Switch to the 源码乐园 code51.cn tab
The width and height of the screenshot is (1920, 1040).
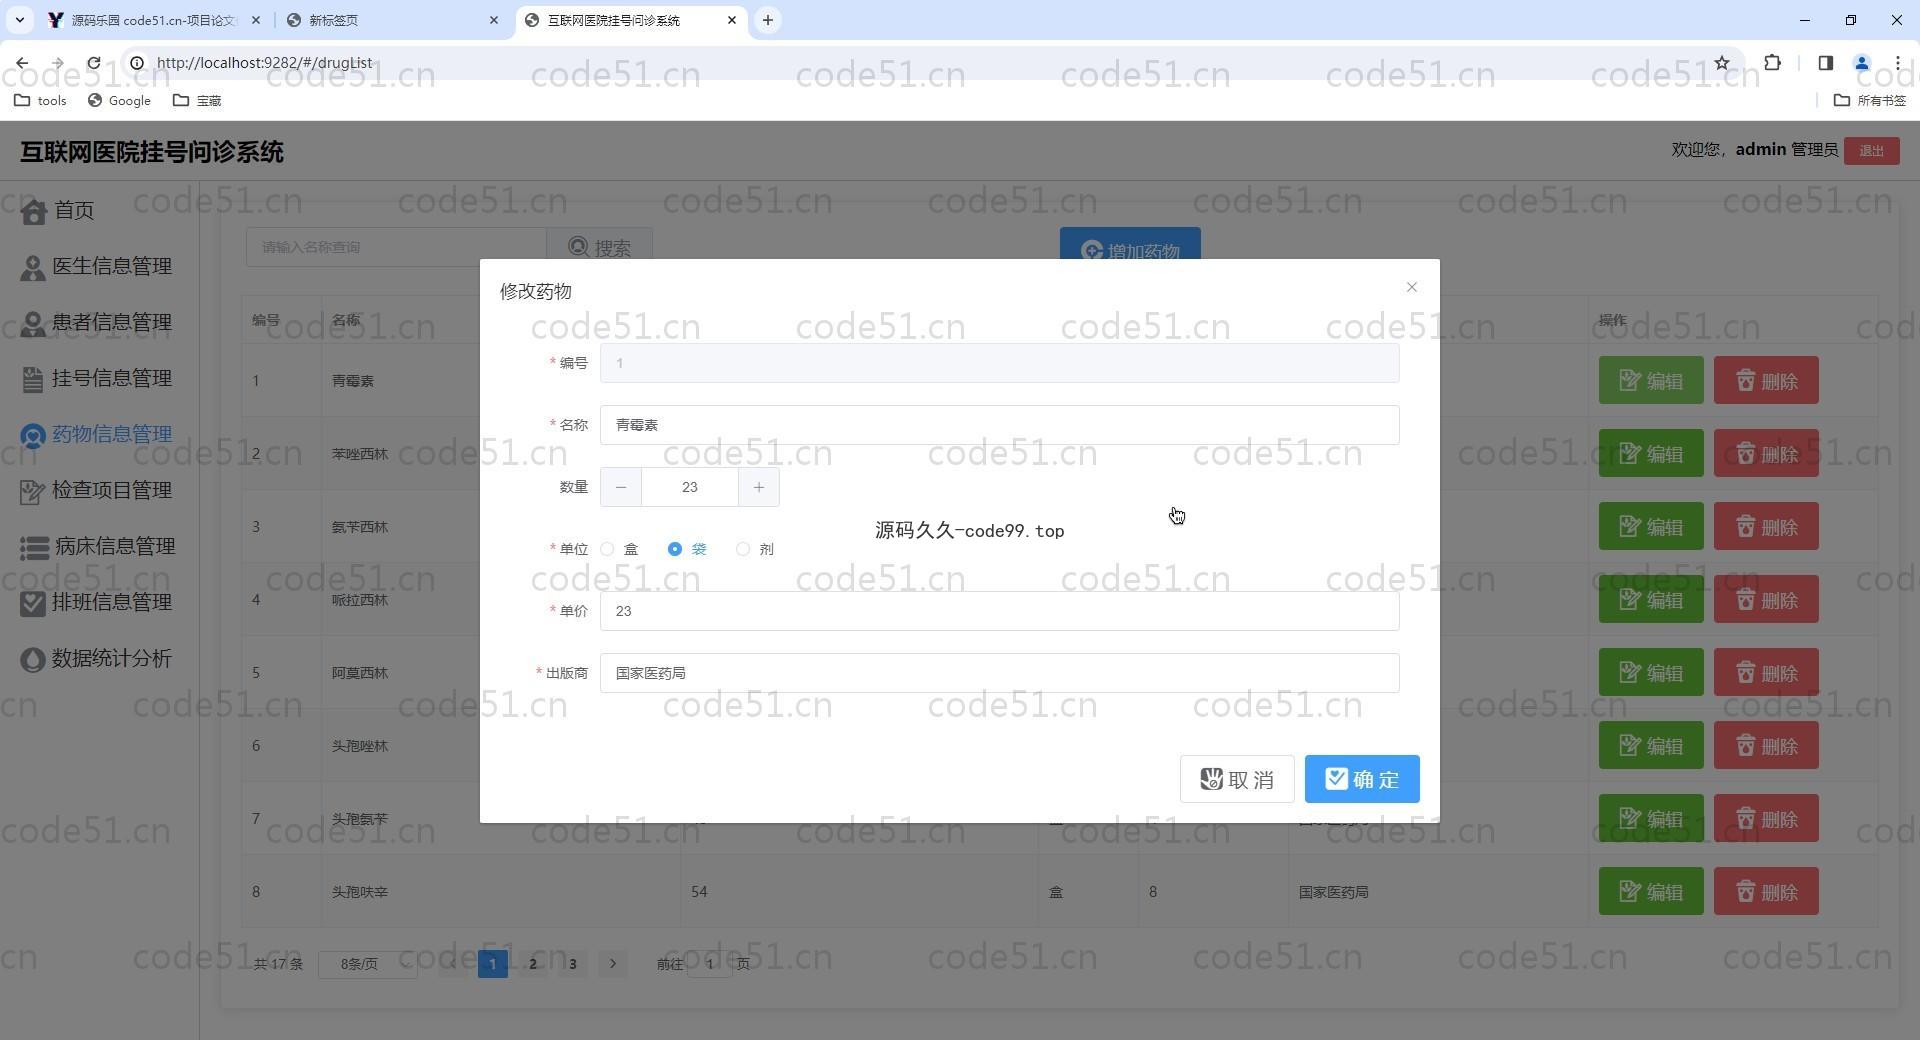(x=155, y=20)
